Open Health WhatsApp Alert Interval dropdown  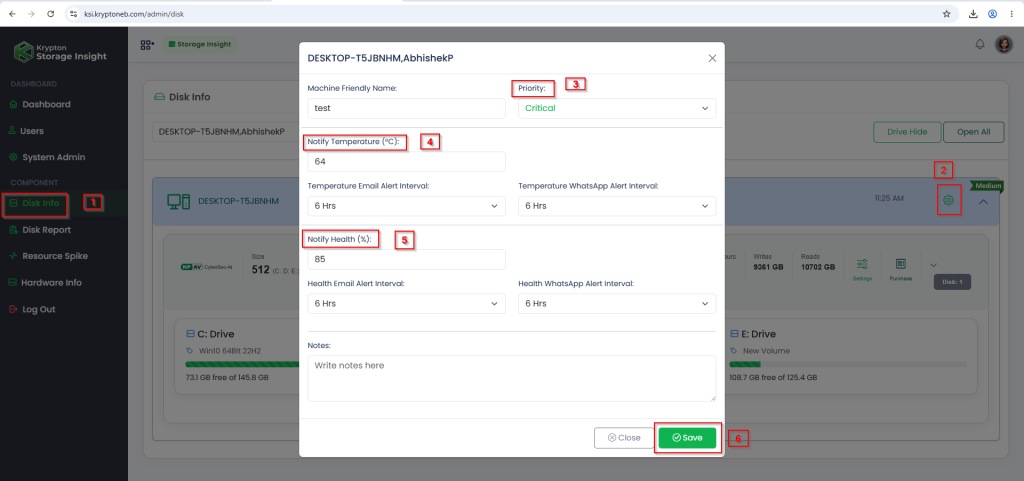[617, 303]
